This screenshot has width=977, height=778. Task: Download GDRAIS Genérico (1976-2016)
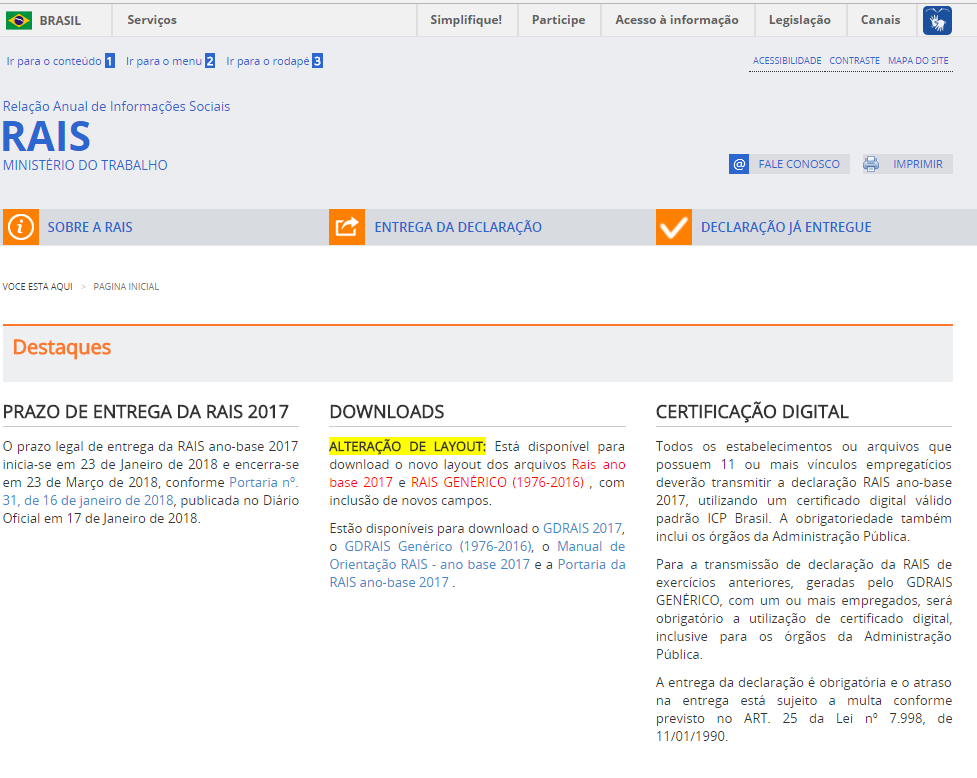pos(438,546)
